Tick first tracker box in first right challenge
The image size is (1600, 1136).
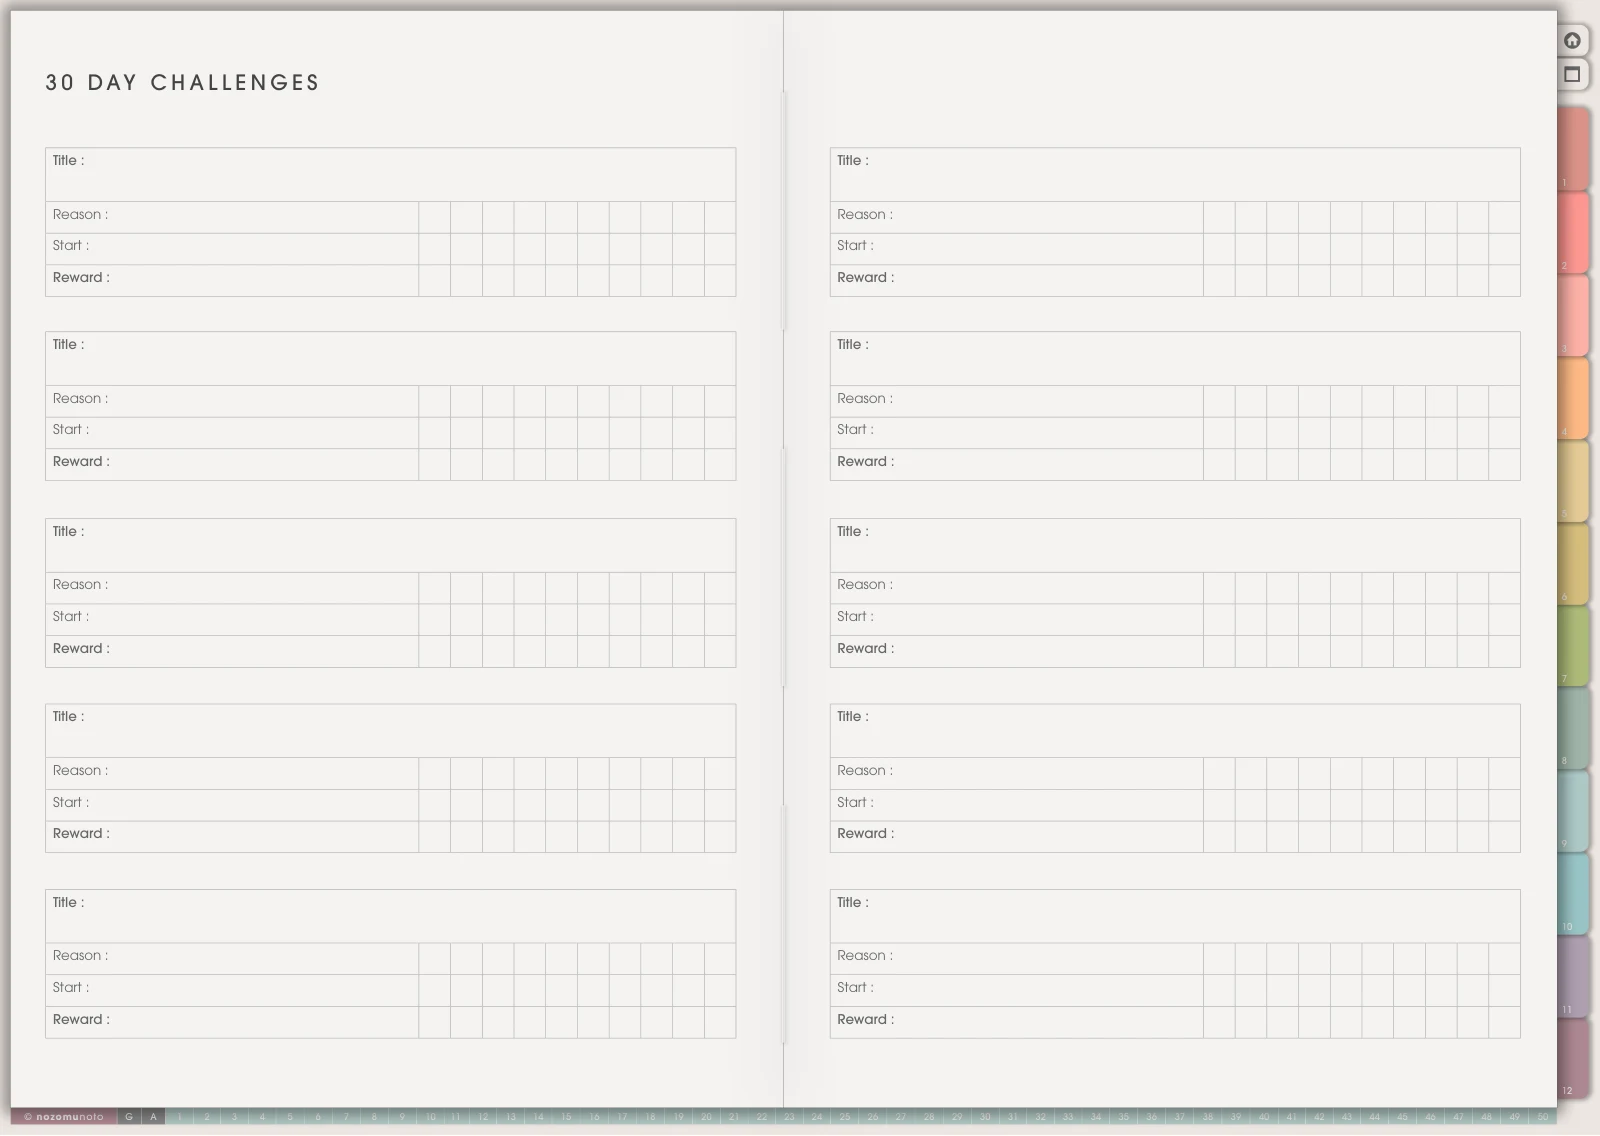(1220, 218)
